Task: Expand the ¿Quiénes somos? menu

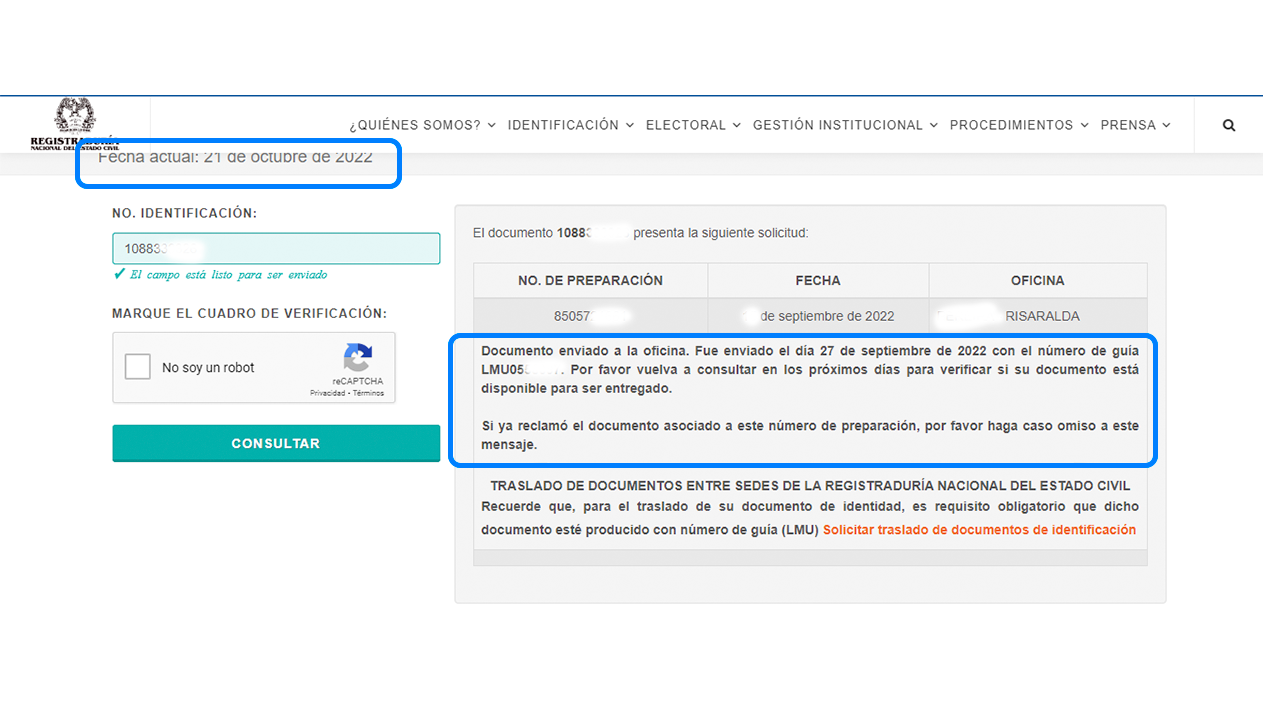Action: (422, 125)
